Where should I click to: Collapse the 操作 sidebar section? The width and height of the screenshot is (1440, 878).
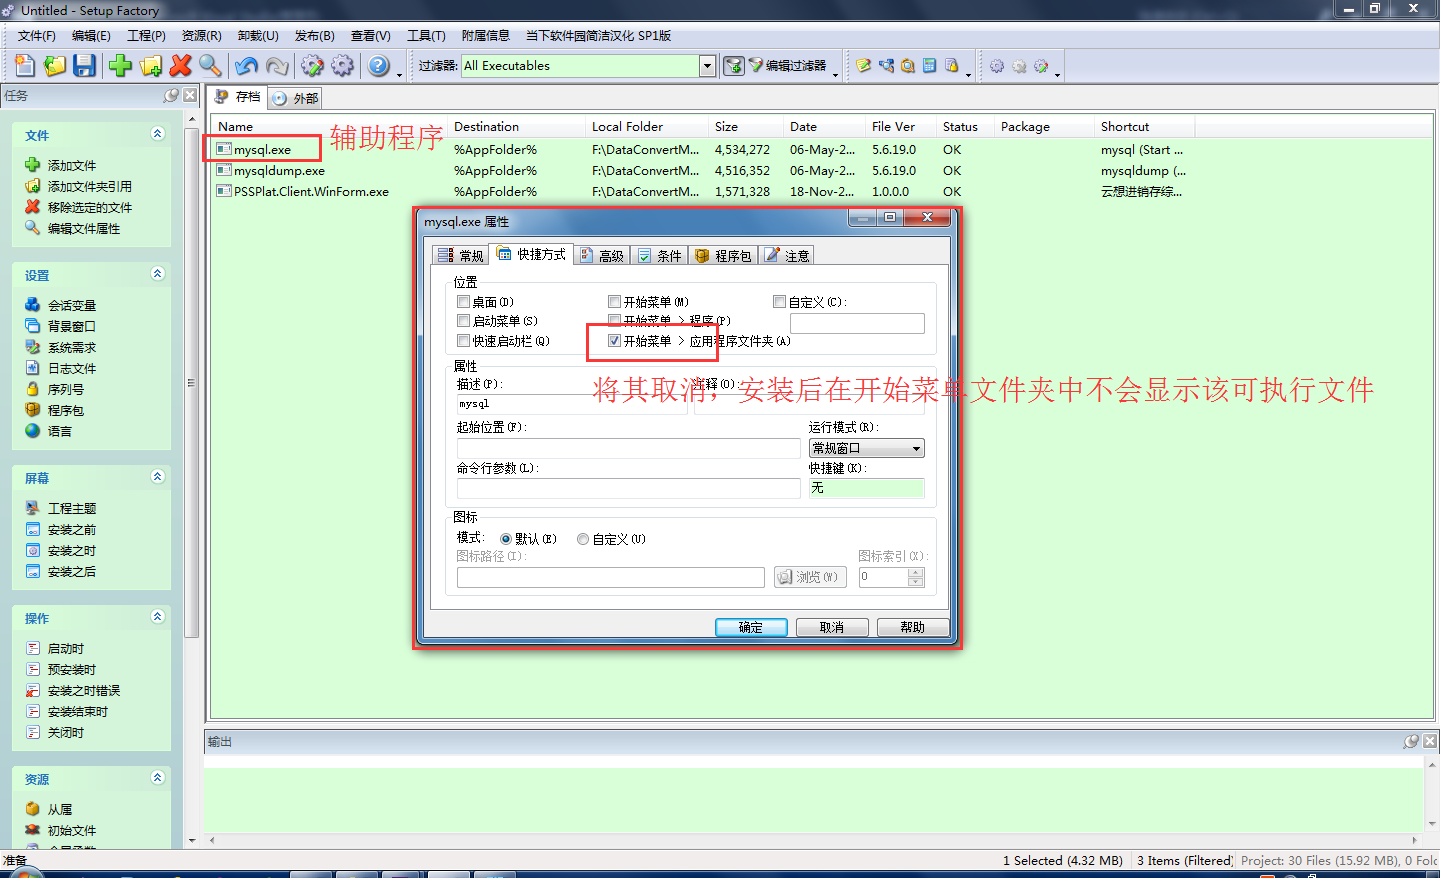coord(157,617)
